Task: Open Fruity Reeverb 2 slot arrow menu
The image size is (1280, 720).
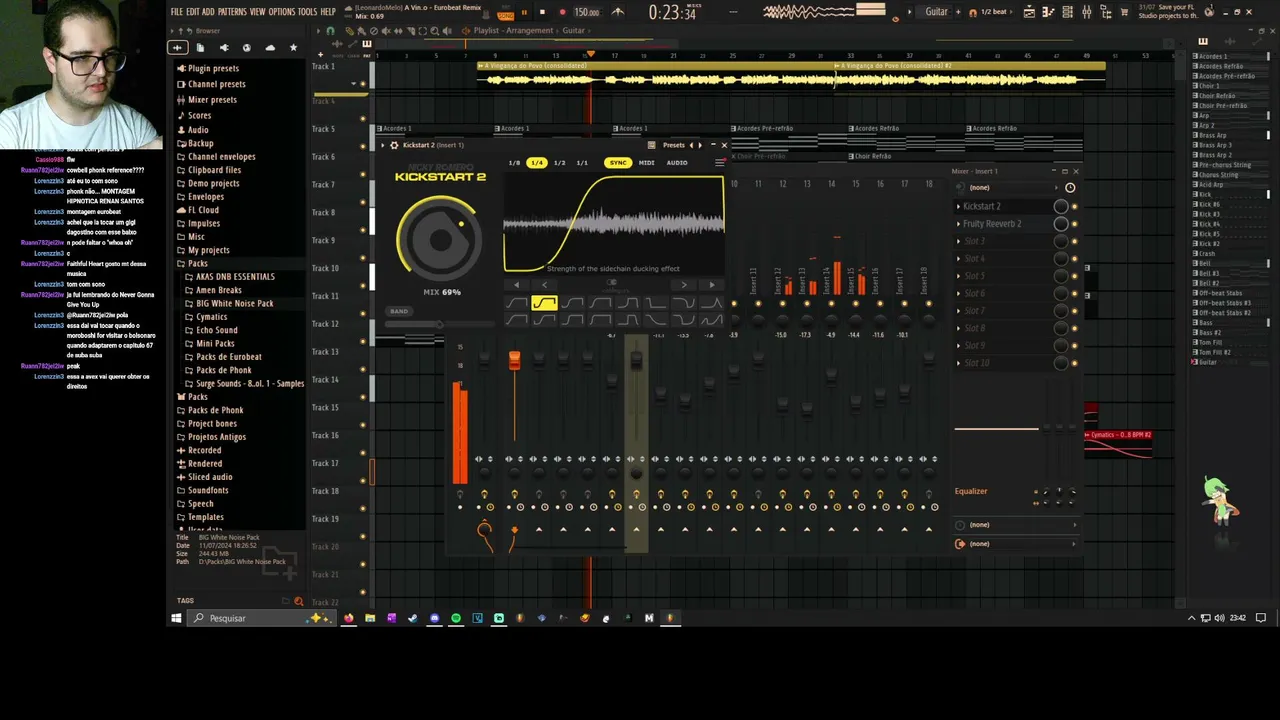Action: (958, 224)
